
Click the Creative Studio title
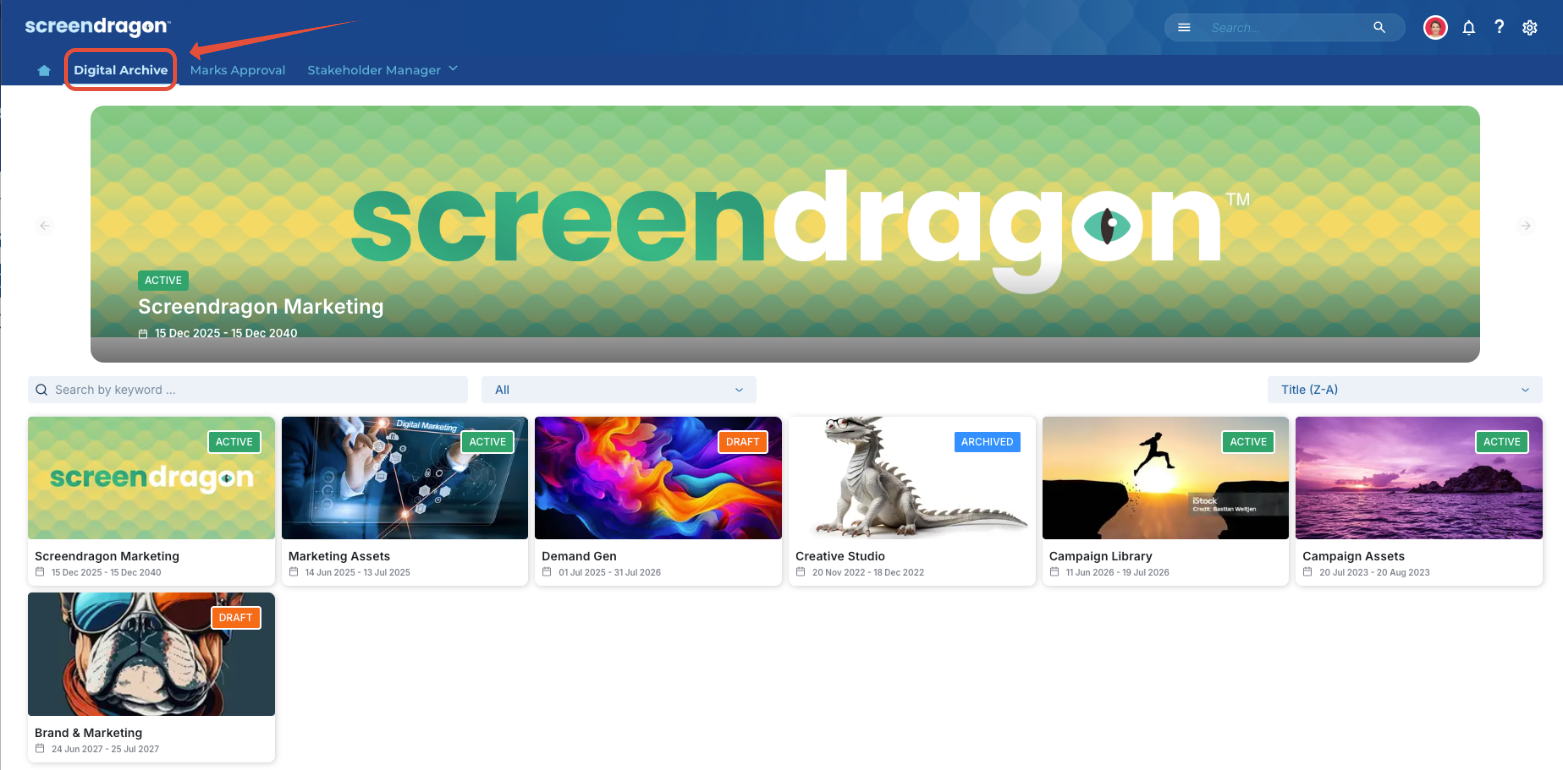pos(840,556)
